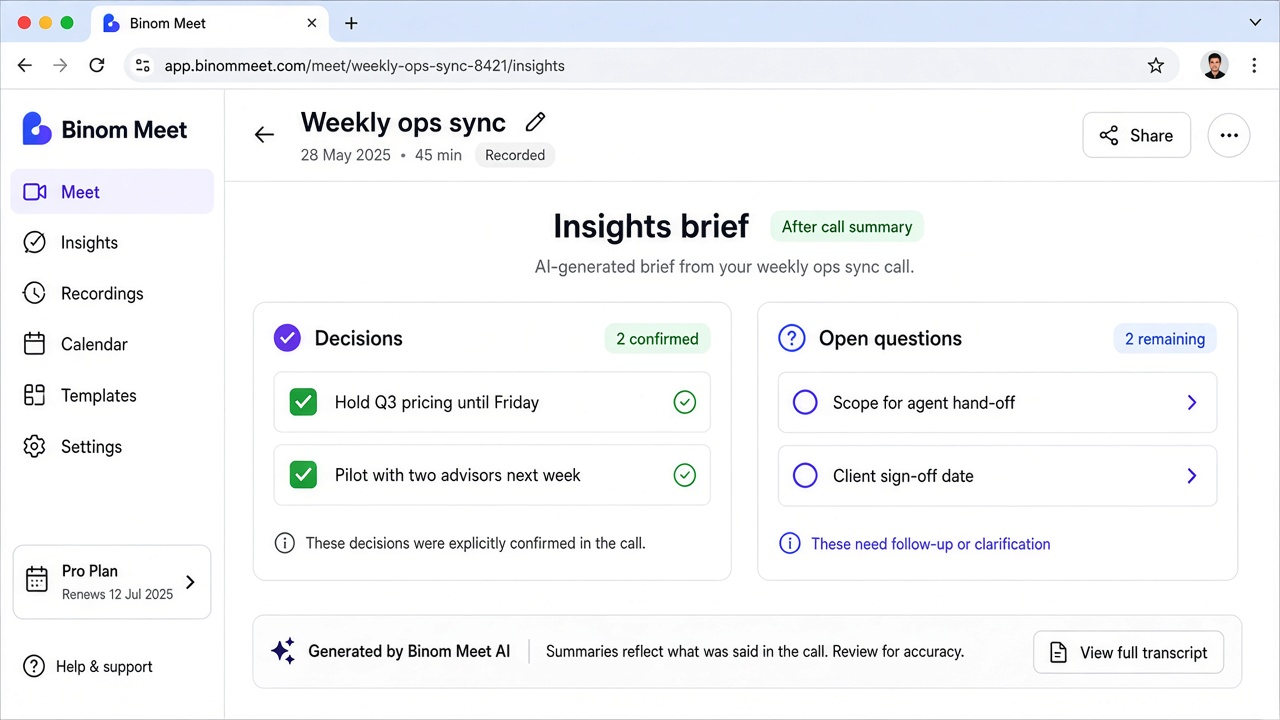The width and height of the screenshot is (1280, 720).
Task: Open the browser tab search dropdown arrow
Action: point(1256,22)
